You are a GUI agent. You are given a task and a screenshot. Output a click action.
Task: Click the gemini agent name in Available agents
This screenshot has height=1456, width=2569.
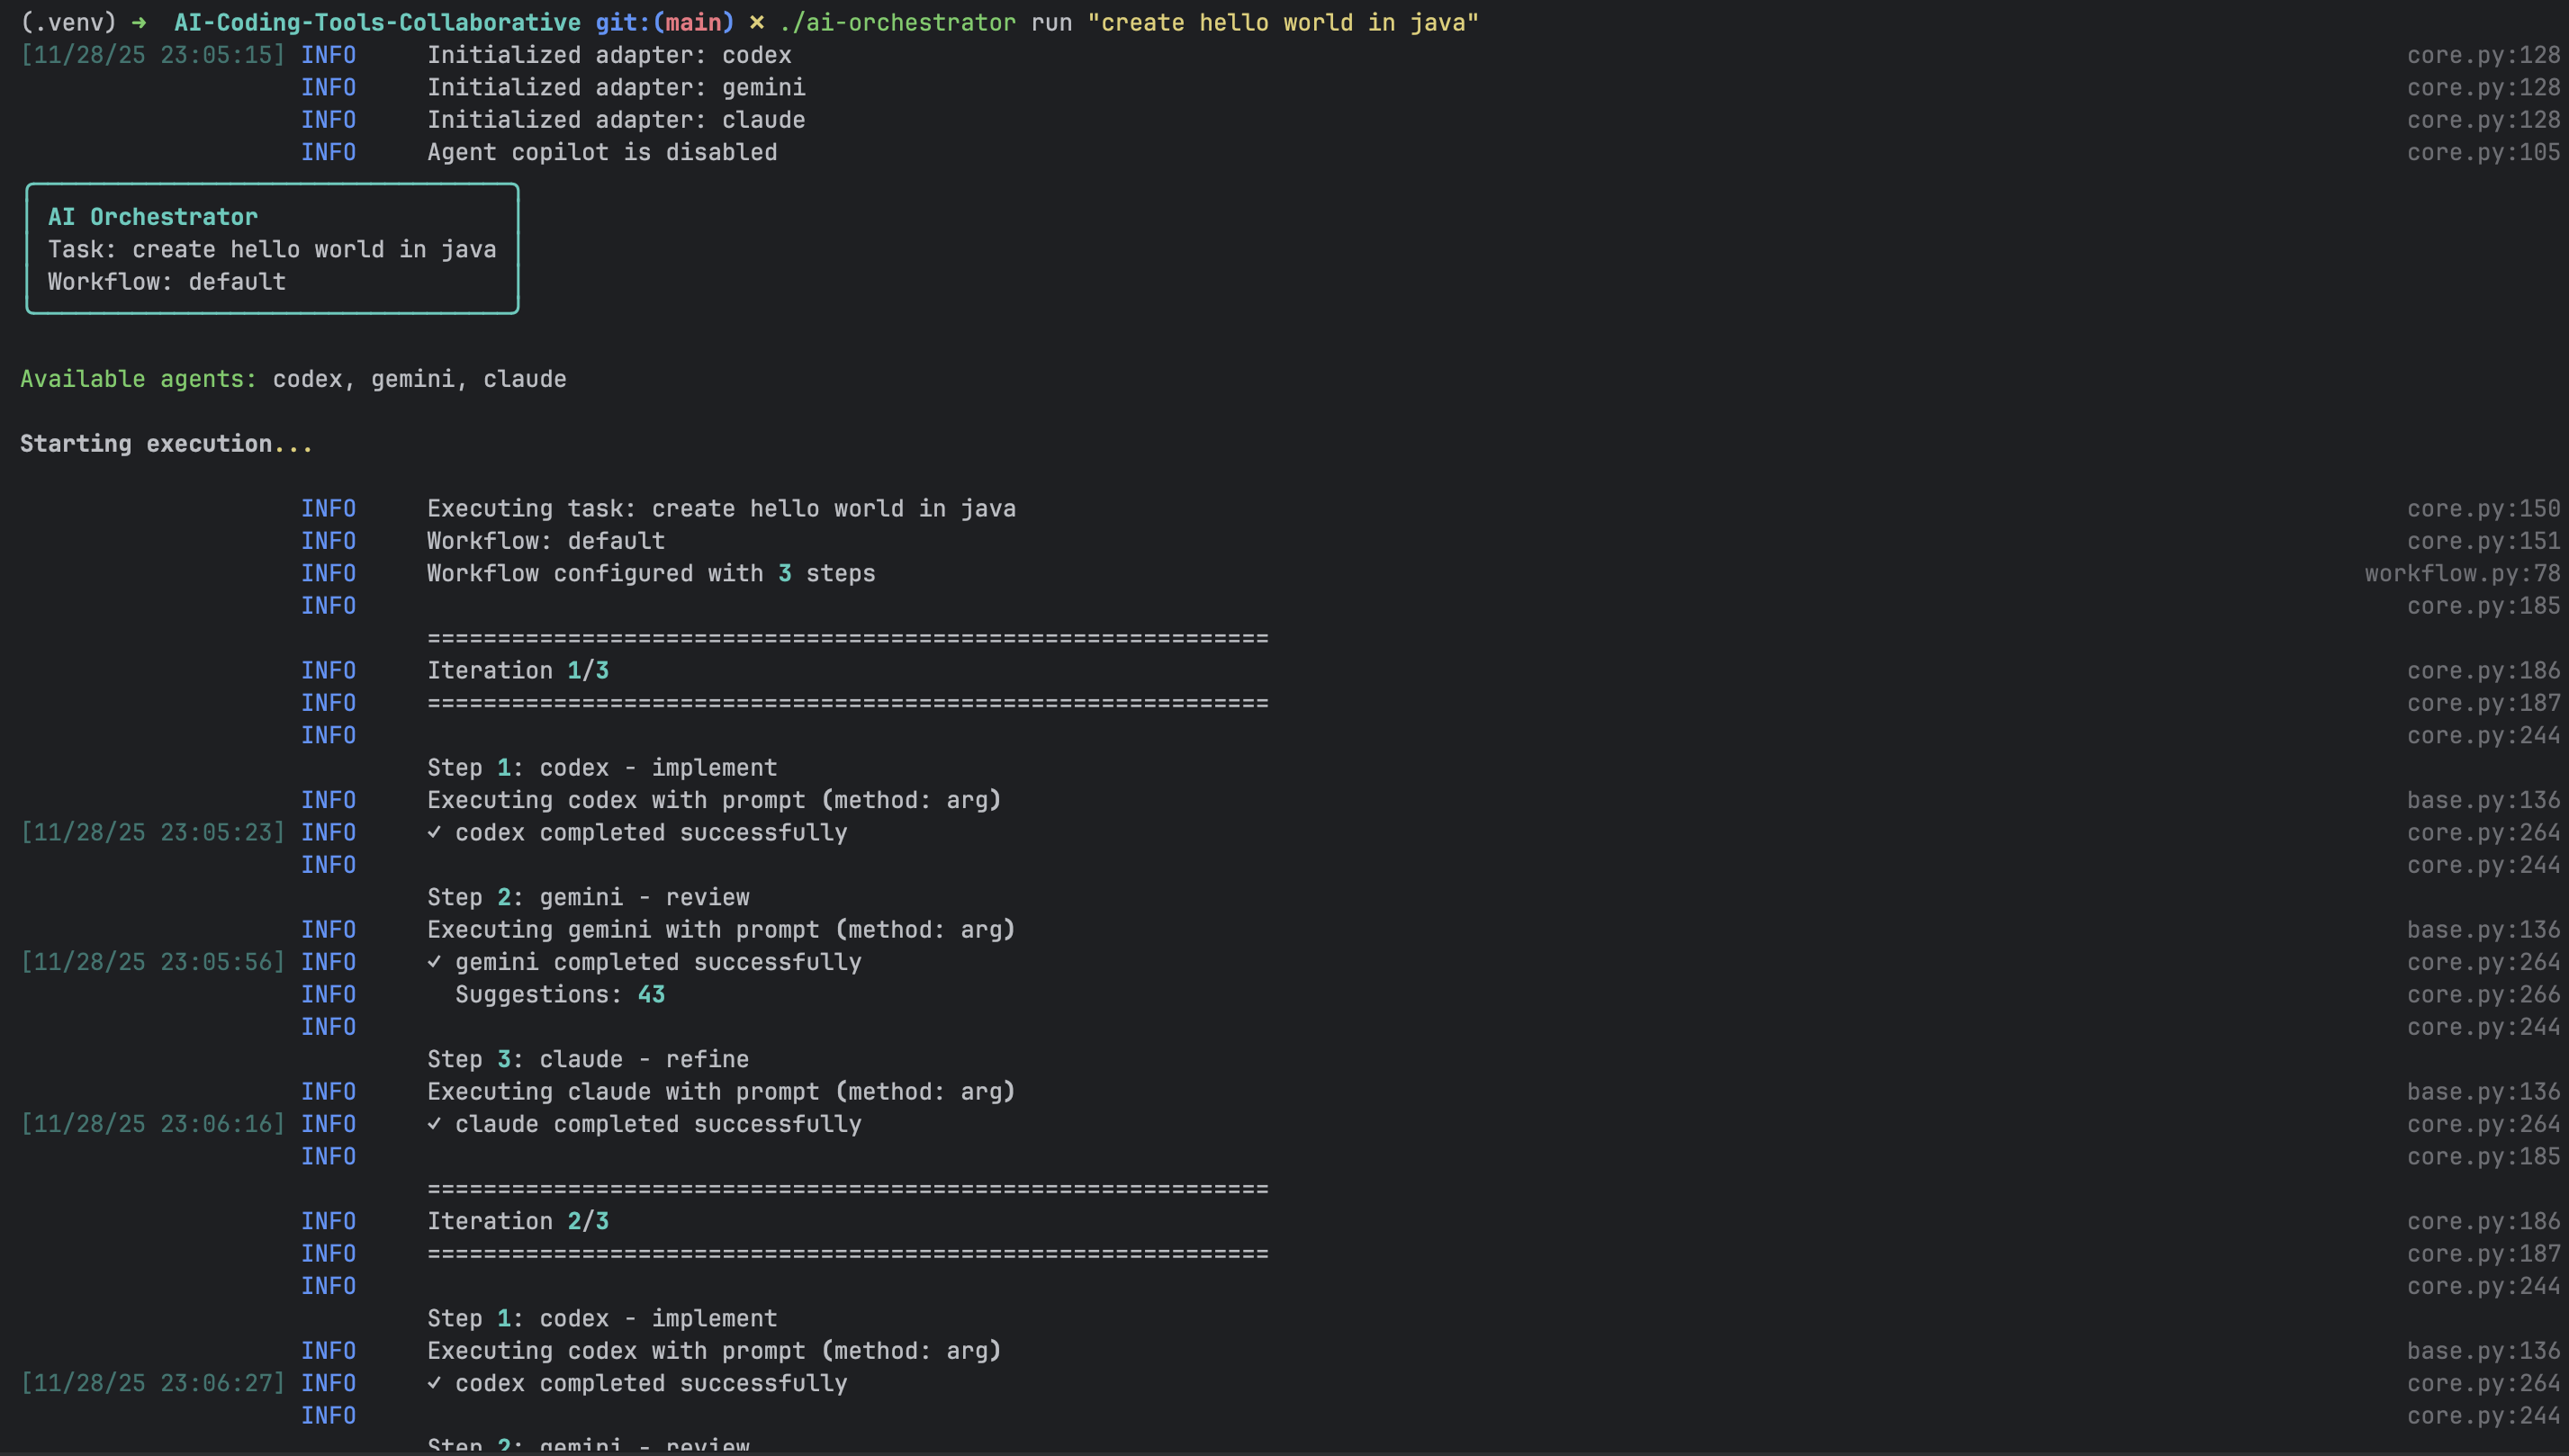(413, 379)
